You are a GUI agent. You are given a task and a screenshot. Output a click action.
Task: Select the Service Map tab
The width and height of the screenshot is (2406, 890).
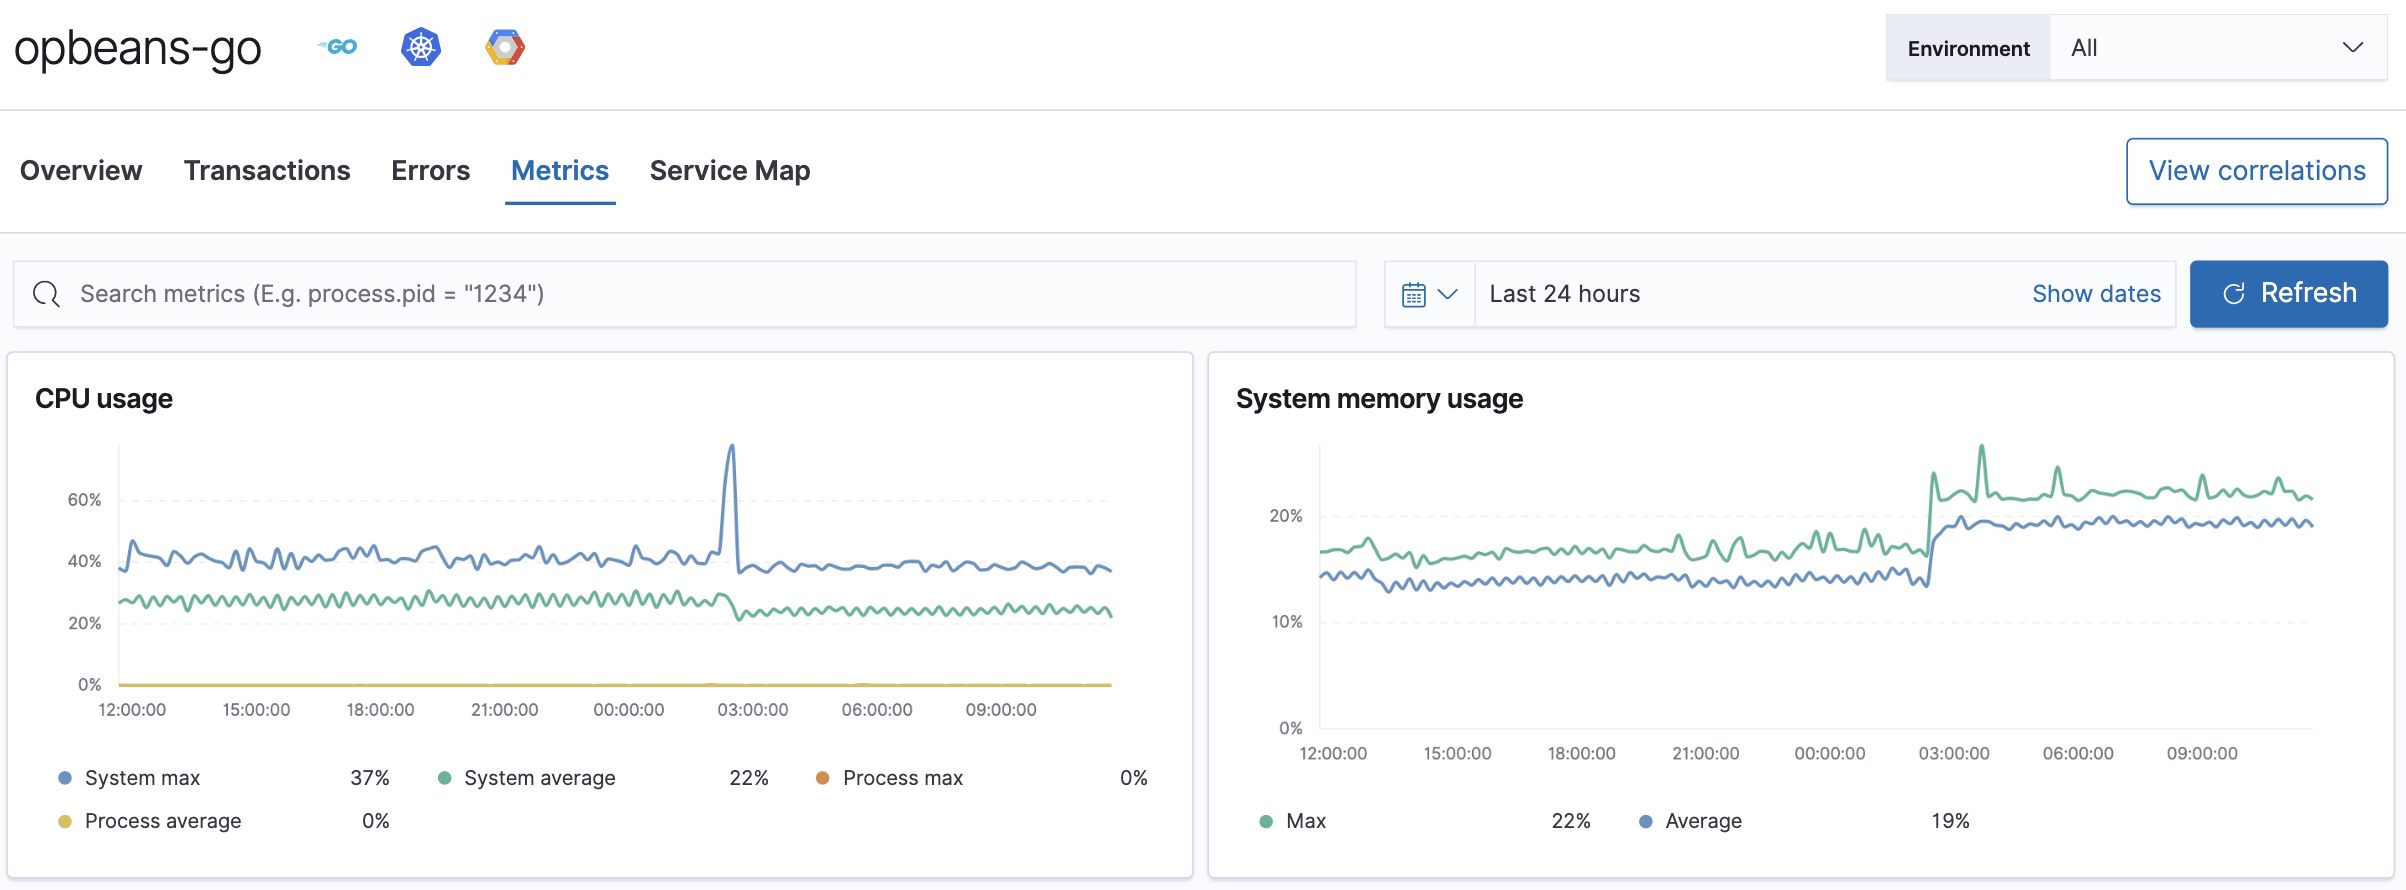click(x=729, y=171)
